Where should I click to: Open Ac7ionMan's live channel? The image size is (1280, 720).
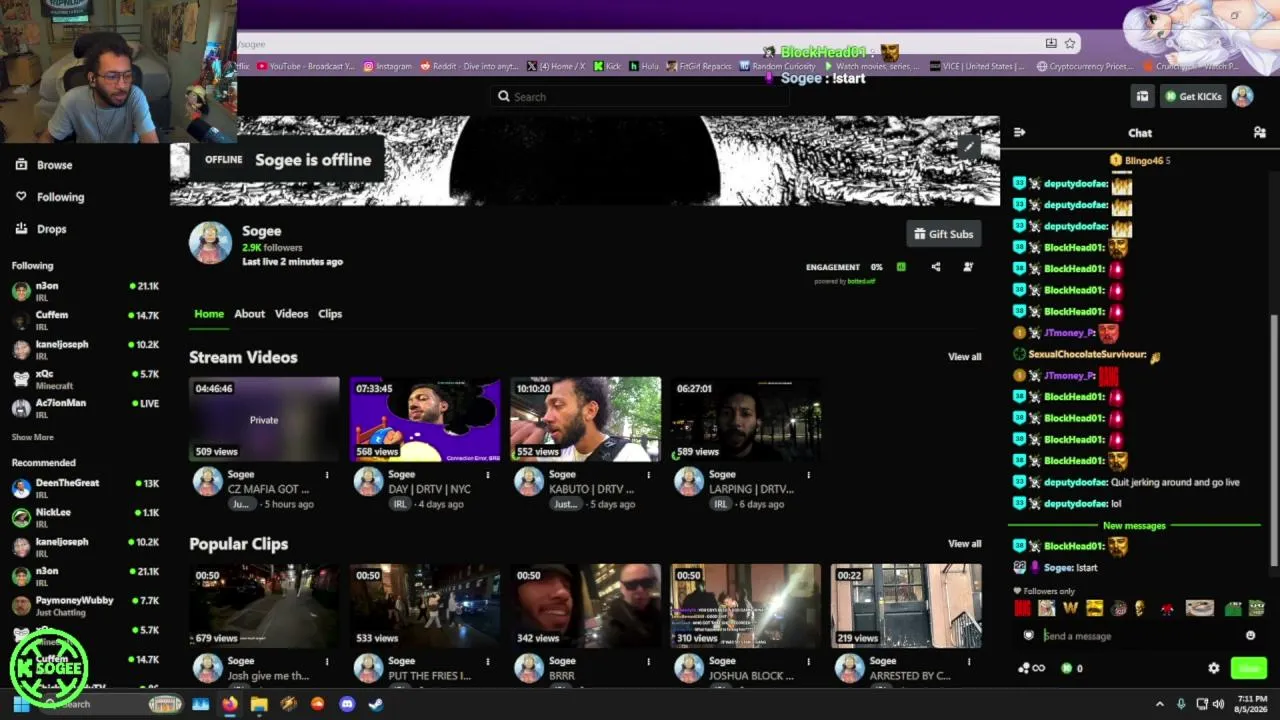click(85, 408)
